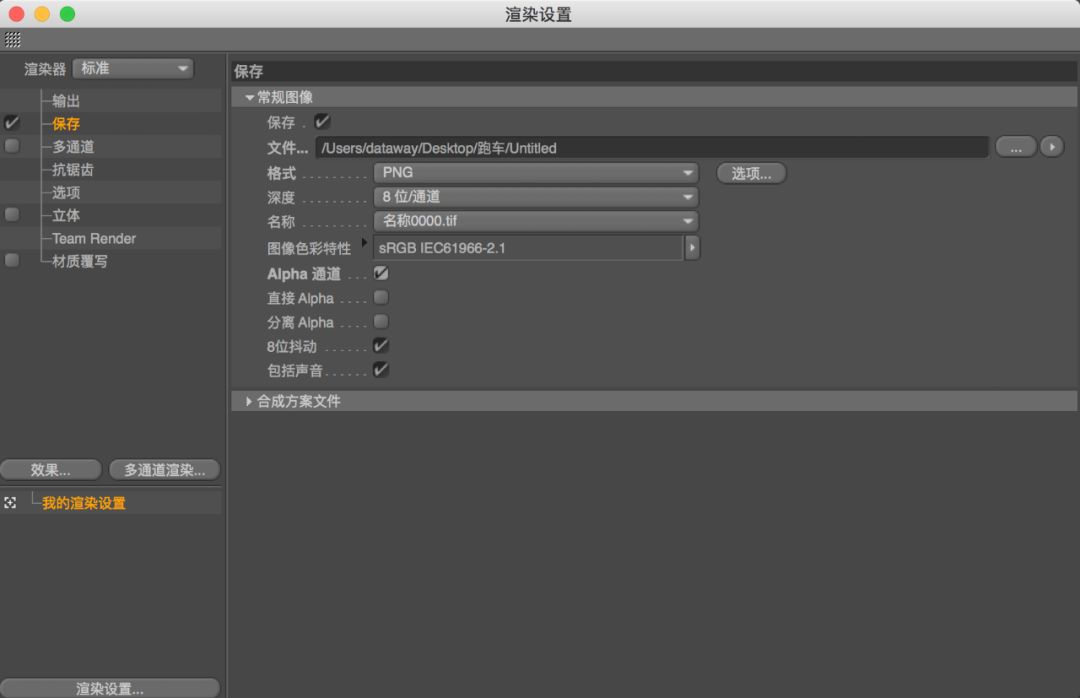Click the grip dots icon under title bar
This screenshot has width=1080, height=698.
click(12, 39)
